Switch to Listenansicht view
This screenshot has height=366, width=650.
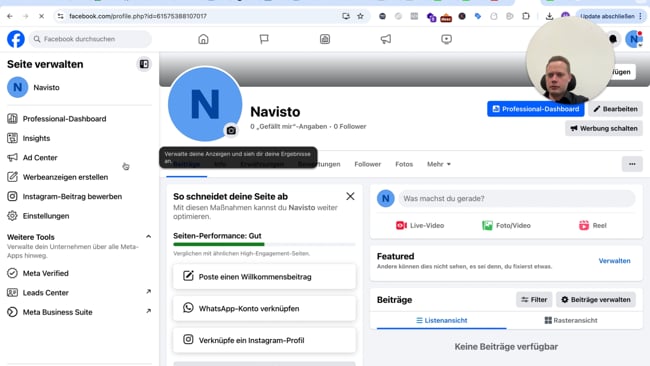[441, 320]
